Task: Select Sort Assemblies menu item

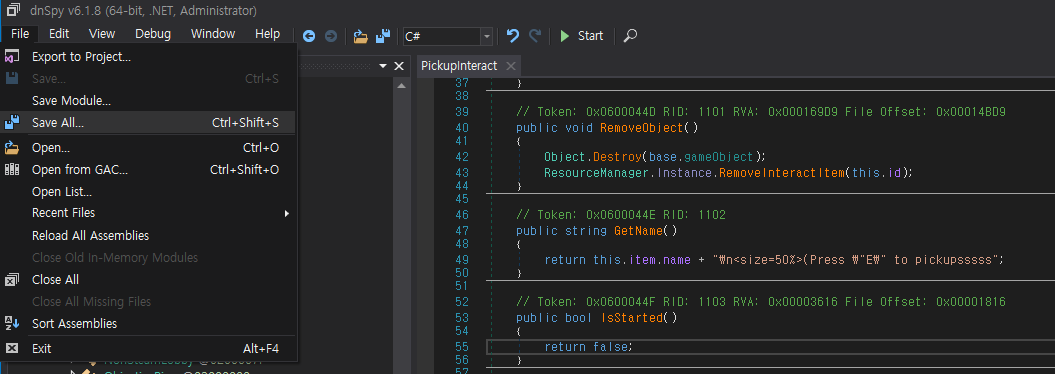Action: point(147,324)
